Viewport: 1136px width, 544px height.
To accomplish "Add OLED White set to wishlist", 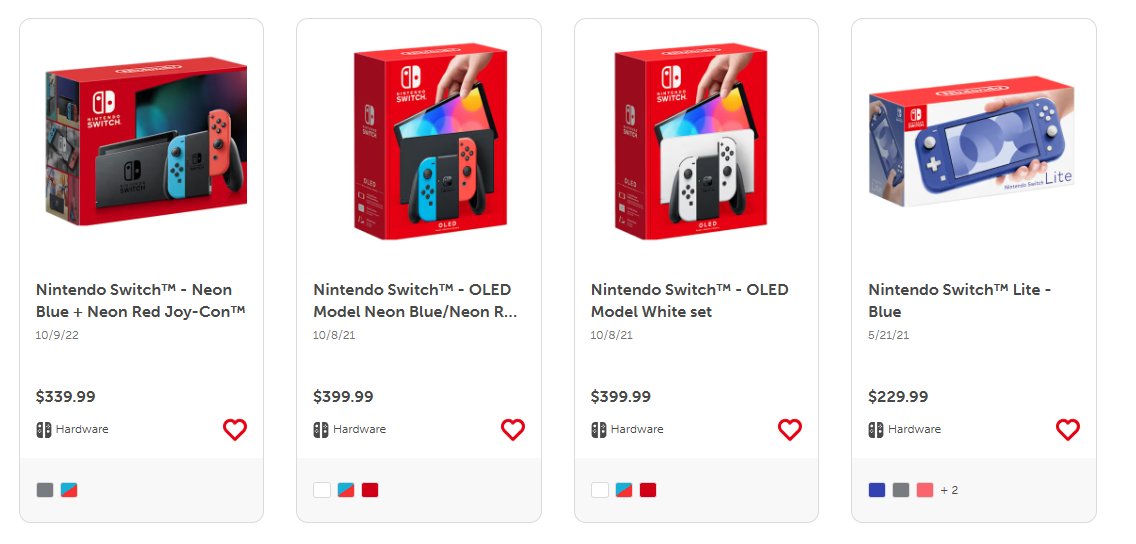I will pos(789,430).
